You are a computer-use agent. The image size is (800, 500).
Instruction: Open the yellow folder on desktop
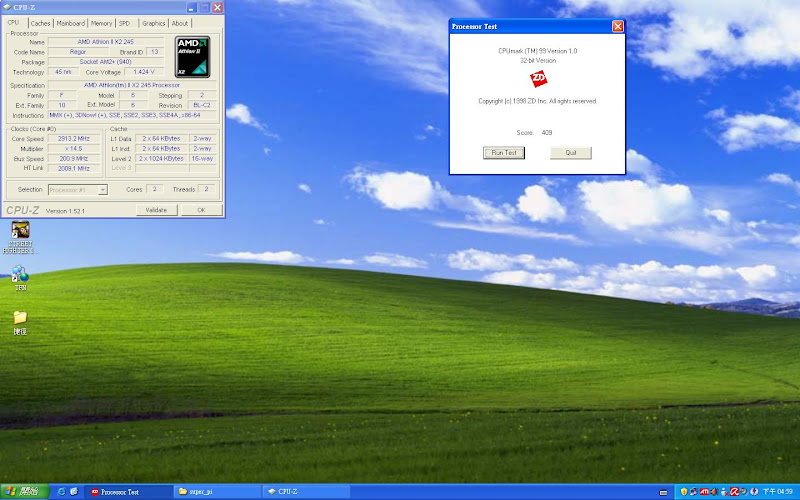(20, 318)
